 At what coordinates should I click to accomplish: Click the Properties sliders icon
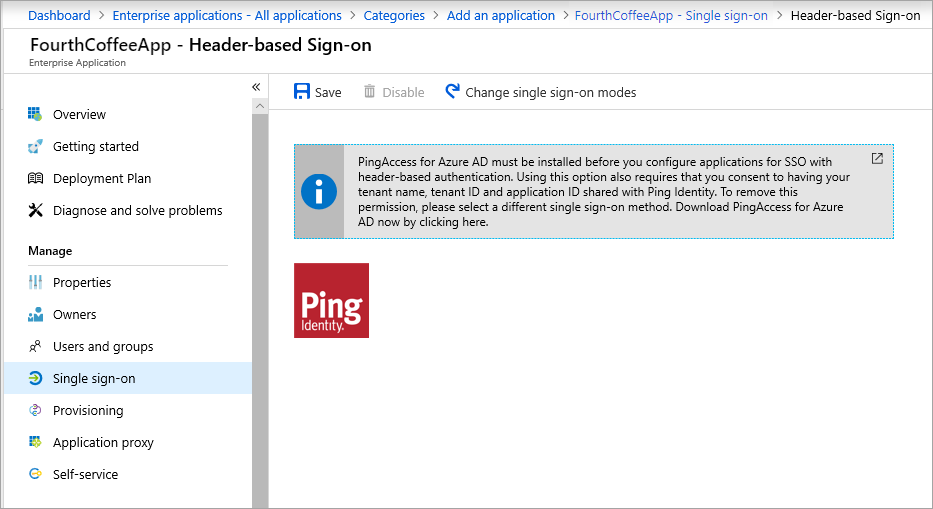35,282
